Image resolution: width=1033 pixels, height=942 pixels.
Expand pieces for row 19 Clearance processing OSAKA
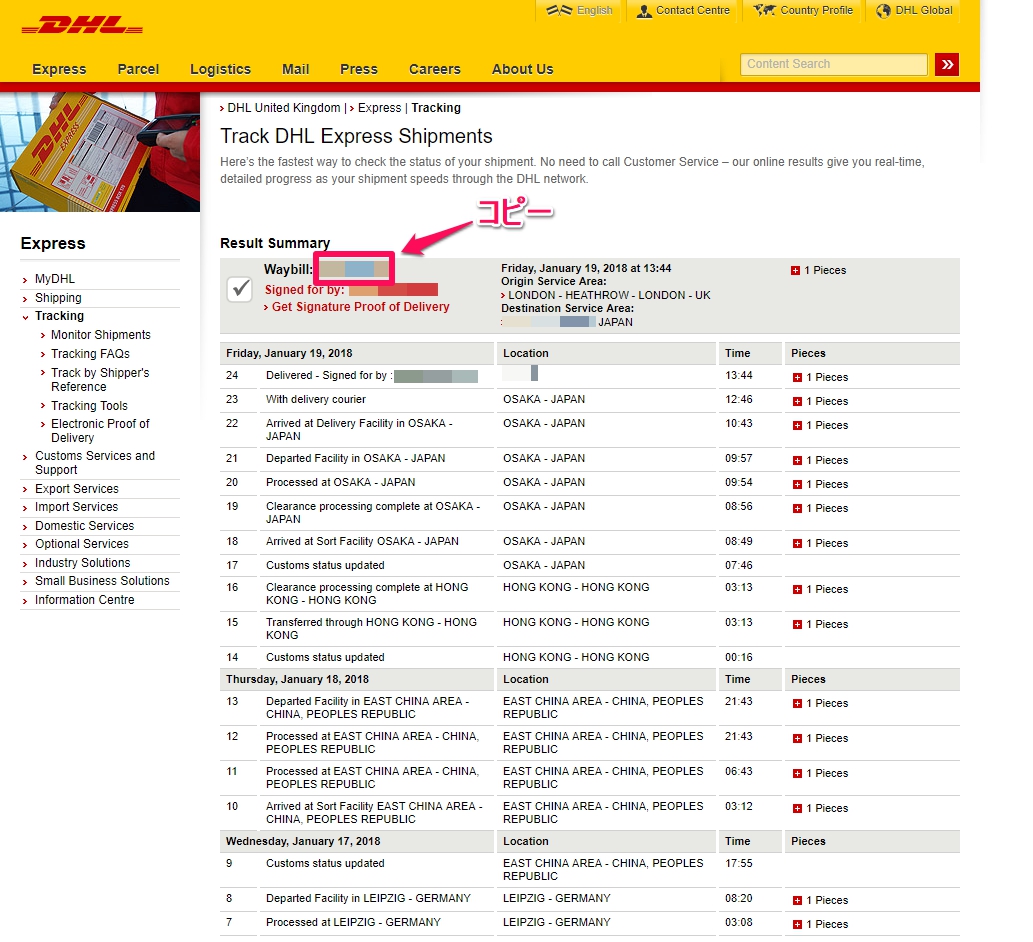pyautogui.click(x=797, y=509)
